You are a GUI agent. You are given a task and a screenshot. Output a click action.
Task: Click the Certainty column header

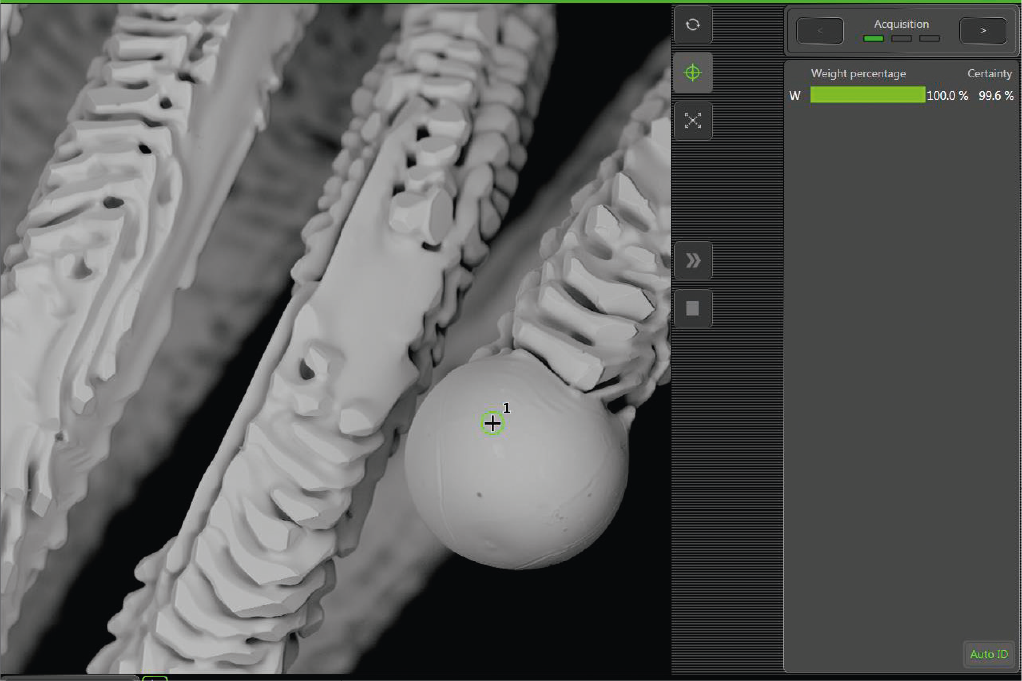pos(989,74)
